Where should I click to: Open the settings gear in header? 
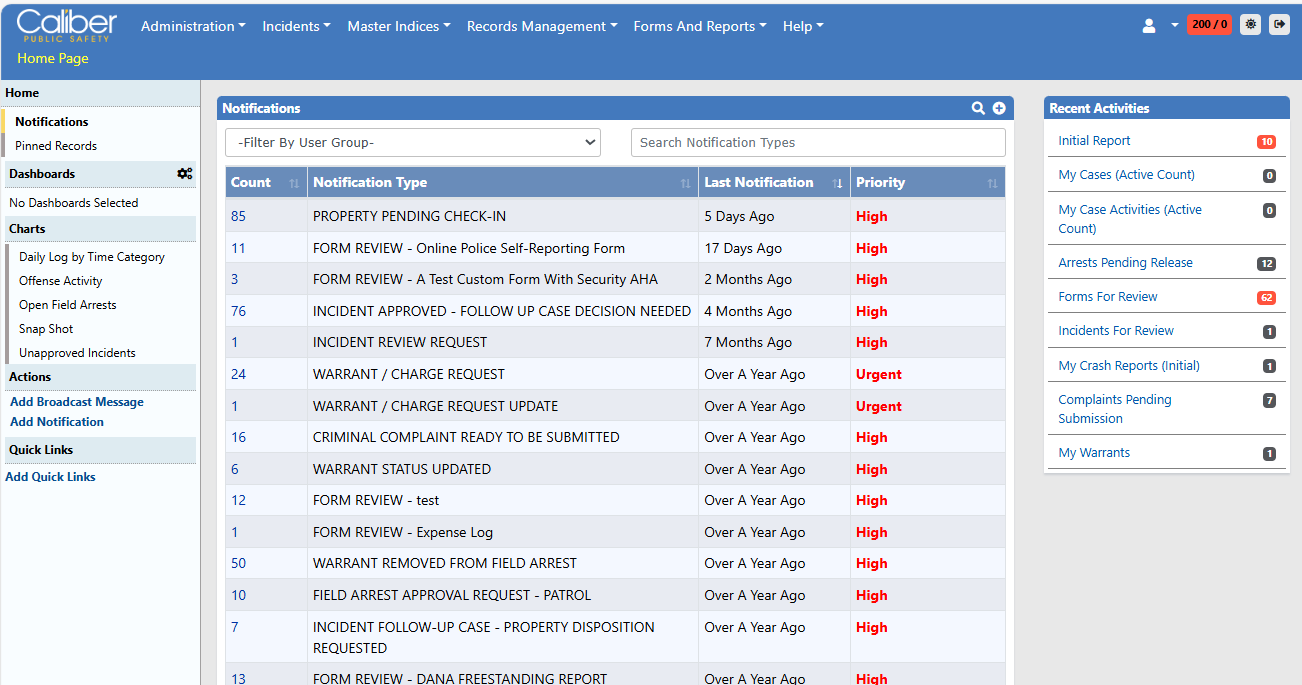1250,25
